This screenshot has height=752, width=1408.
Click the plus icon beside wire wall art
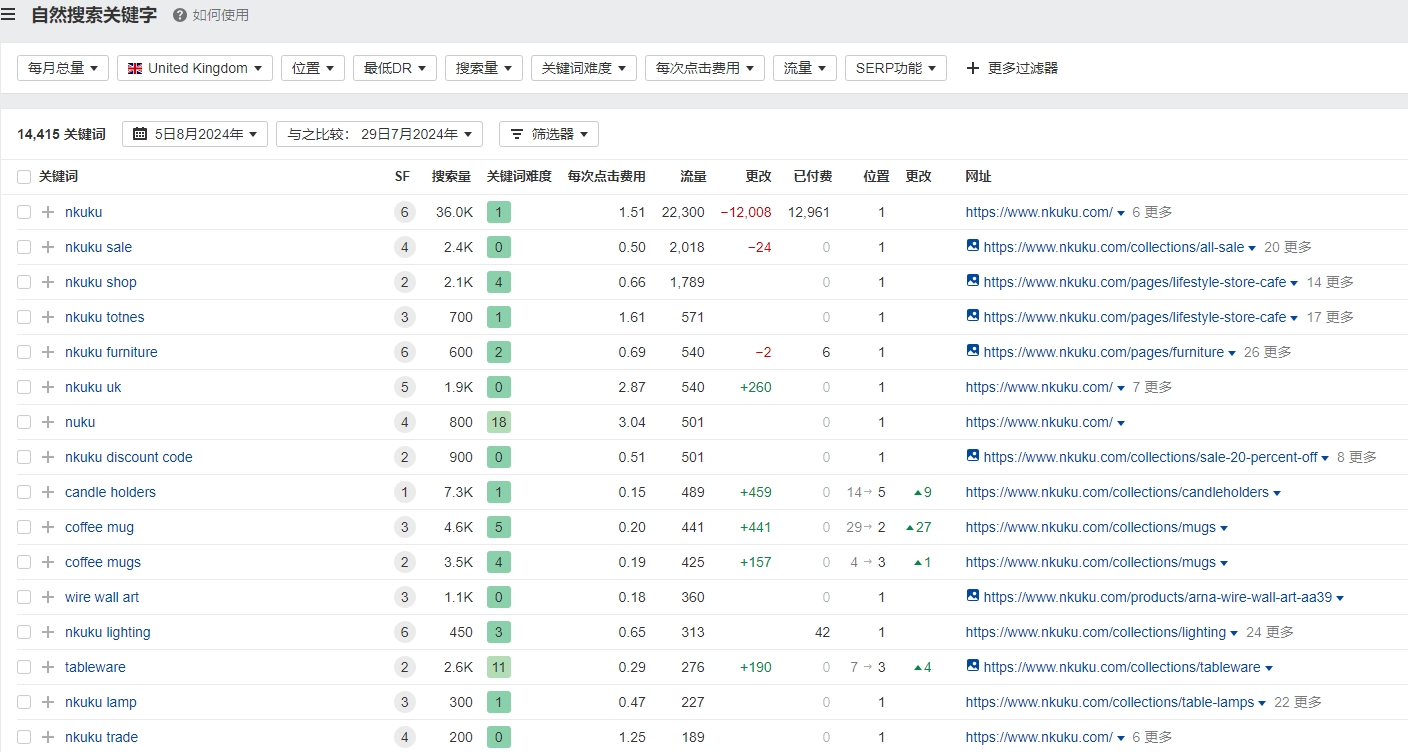pos(48,597)
